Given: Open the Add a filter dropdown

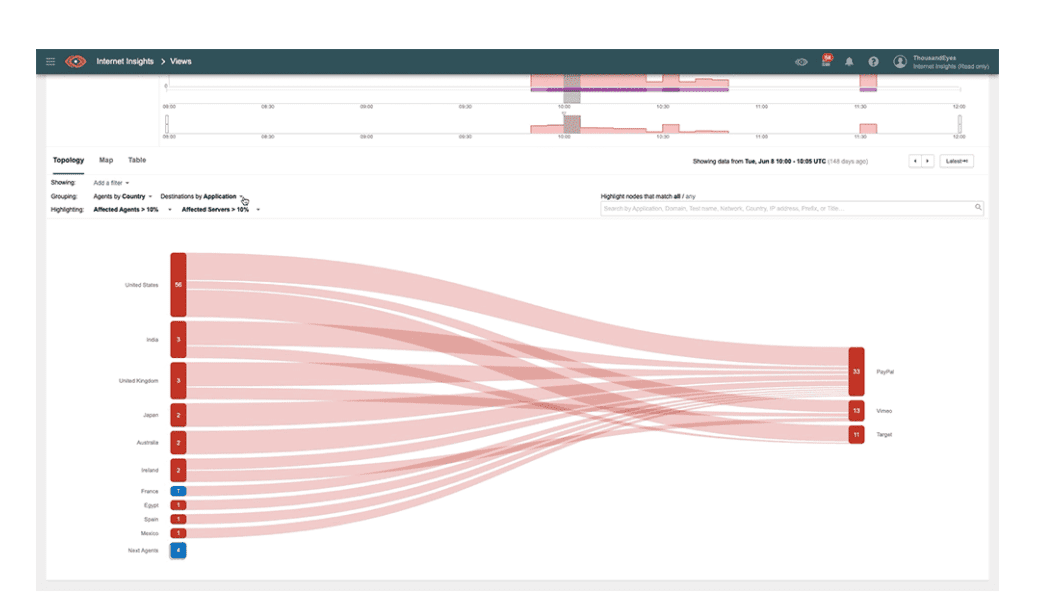Looking at the screenshot, I should (111, 183).
